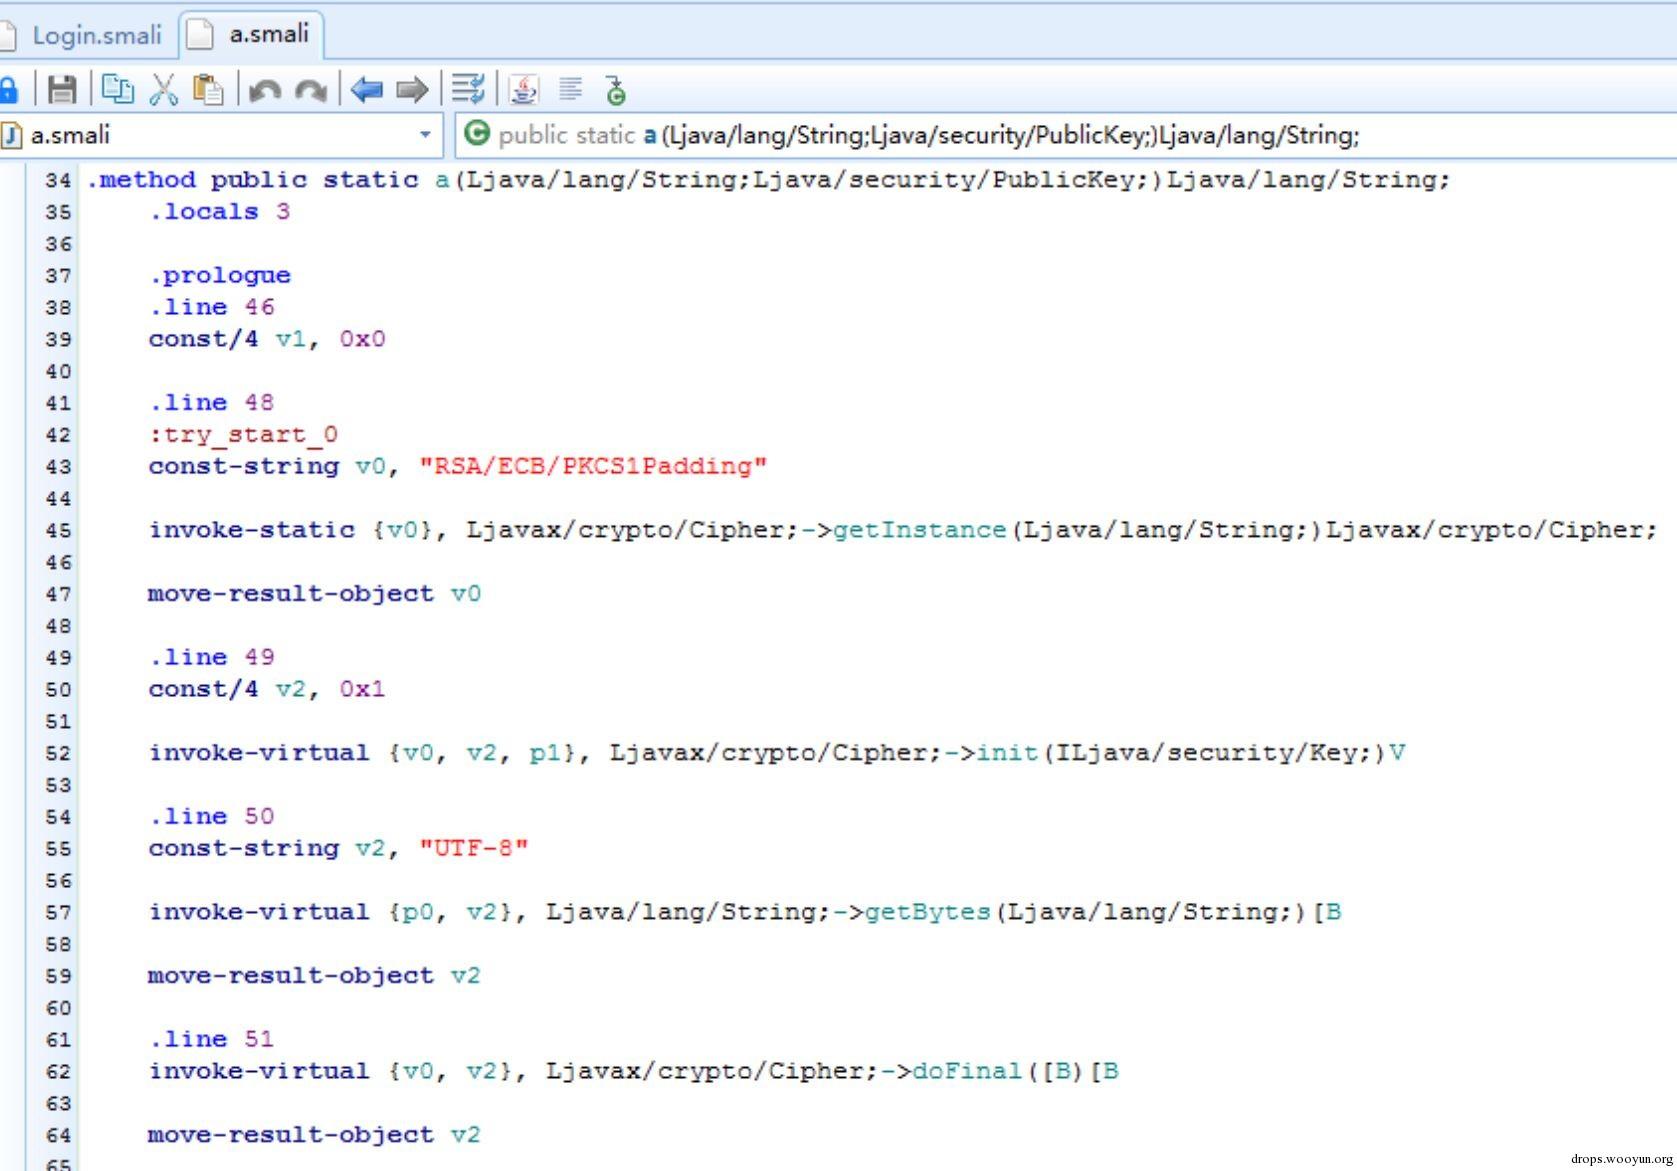Click the save floppy disk icon

click(x=62, y=90)
